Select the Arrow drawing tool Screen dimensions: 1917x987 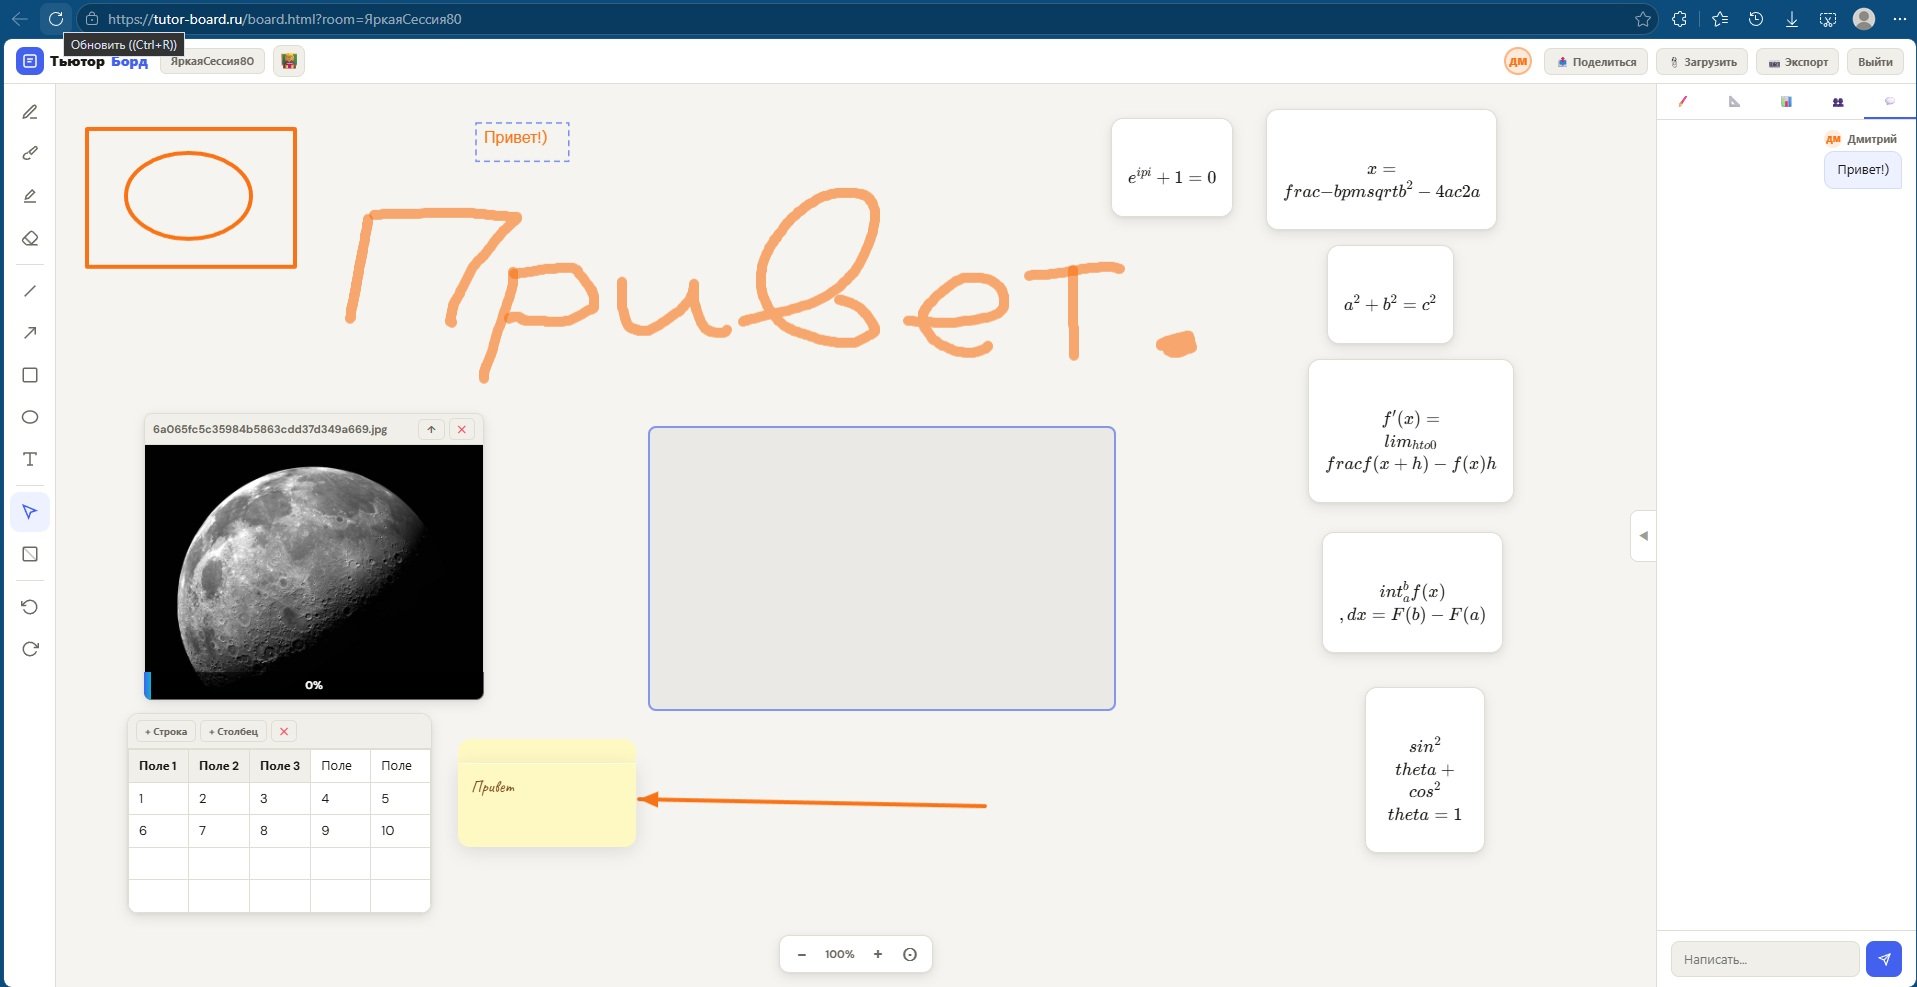30,333
